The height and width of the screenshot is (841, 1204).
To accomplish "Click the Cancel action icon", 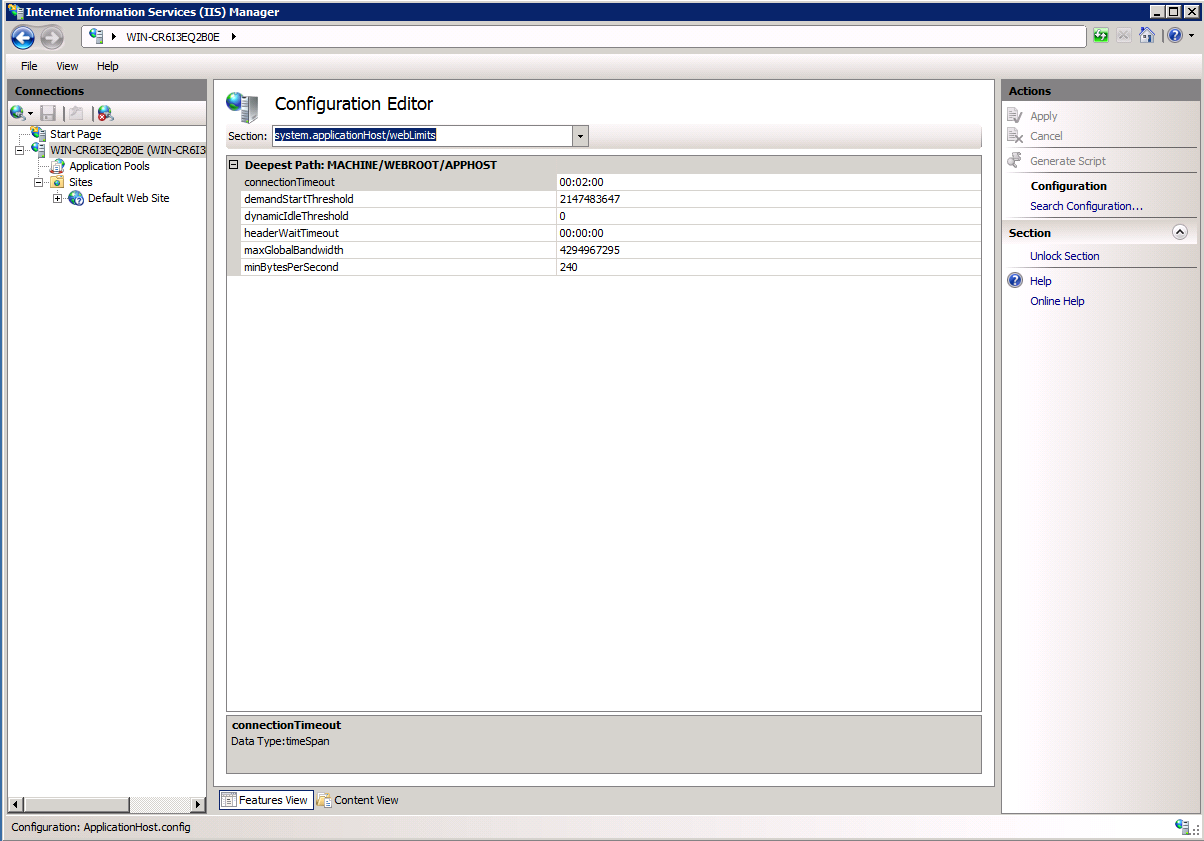I will (1016, 136).
